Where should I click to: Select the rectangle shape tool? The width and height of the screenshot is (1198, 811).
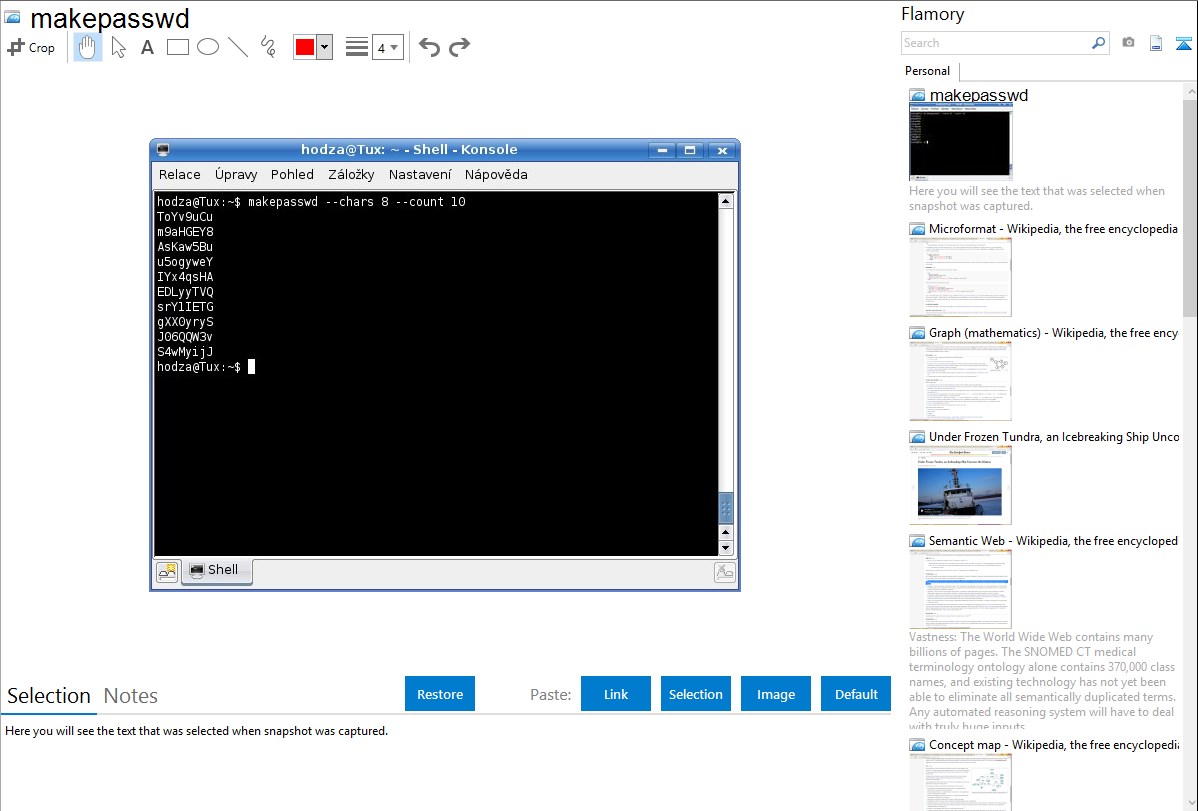178,47
